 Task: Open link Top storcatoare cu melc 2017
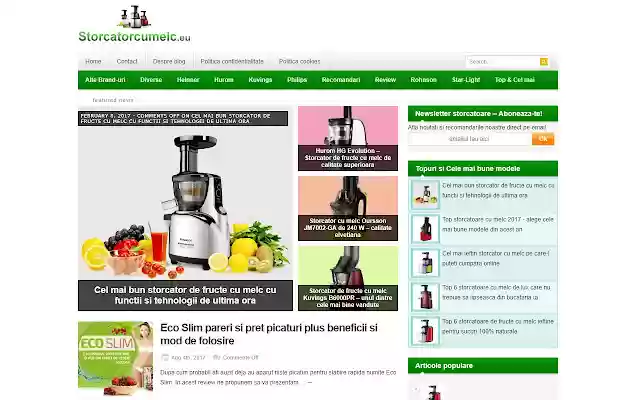coord(498,224)
